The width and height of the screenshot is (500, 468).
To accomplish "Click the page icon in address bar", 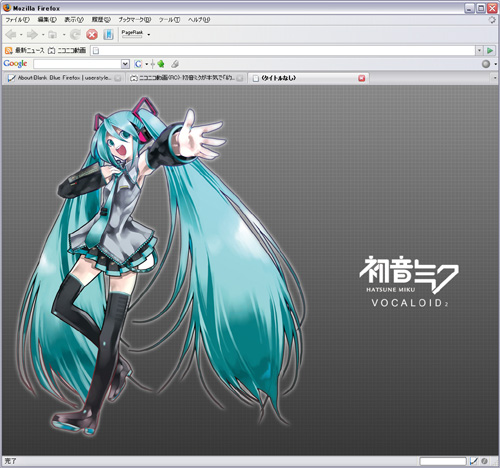I will point(96,51).
